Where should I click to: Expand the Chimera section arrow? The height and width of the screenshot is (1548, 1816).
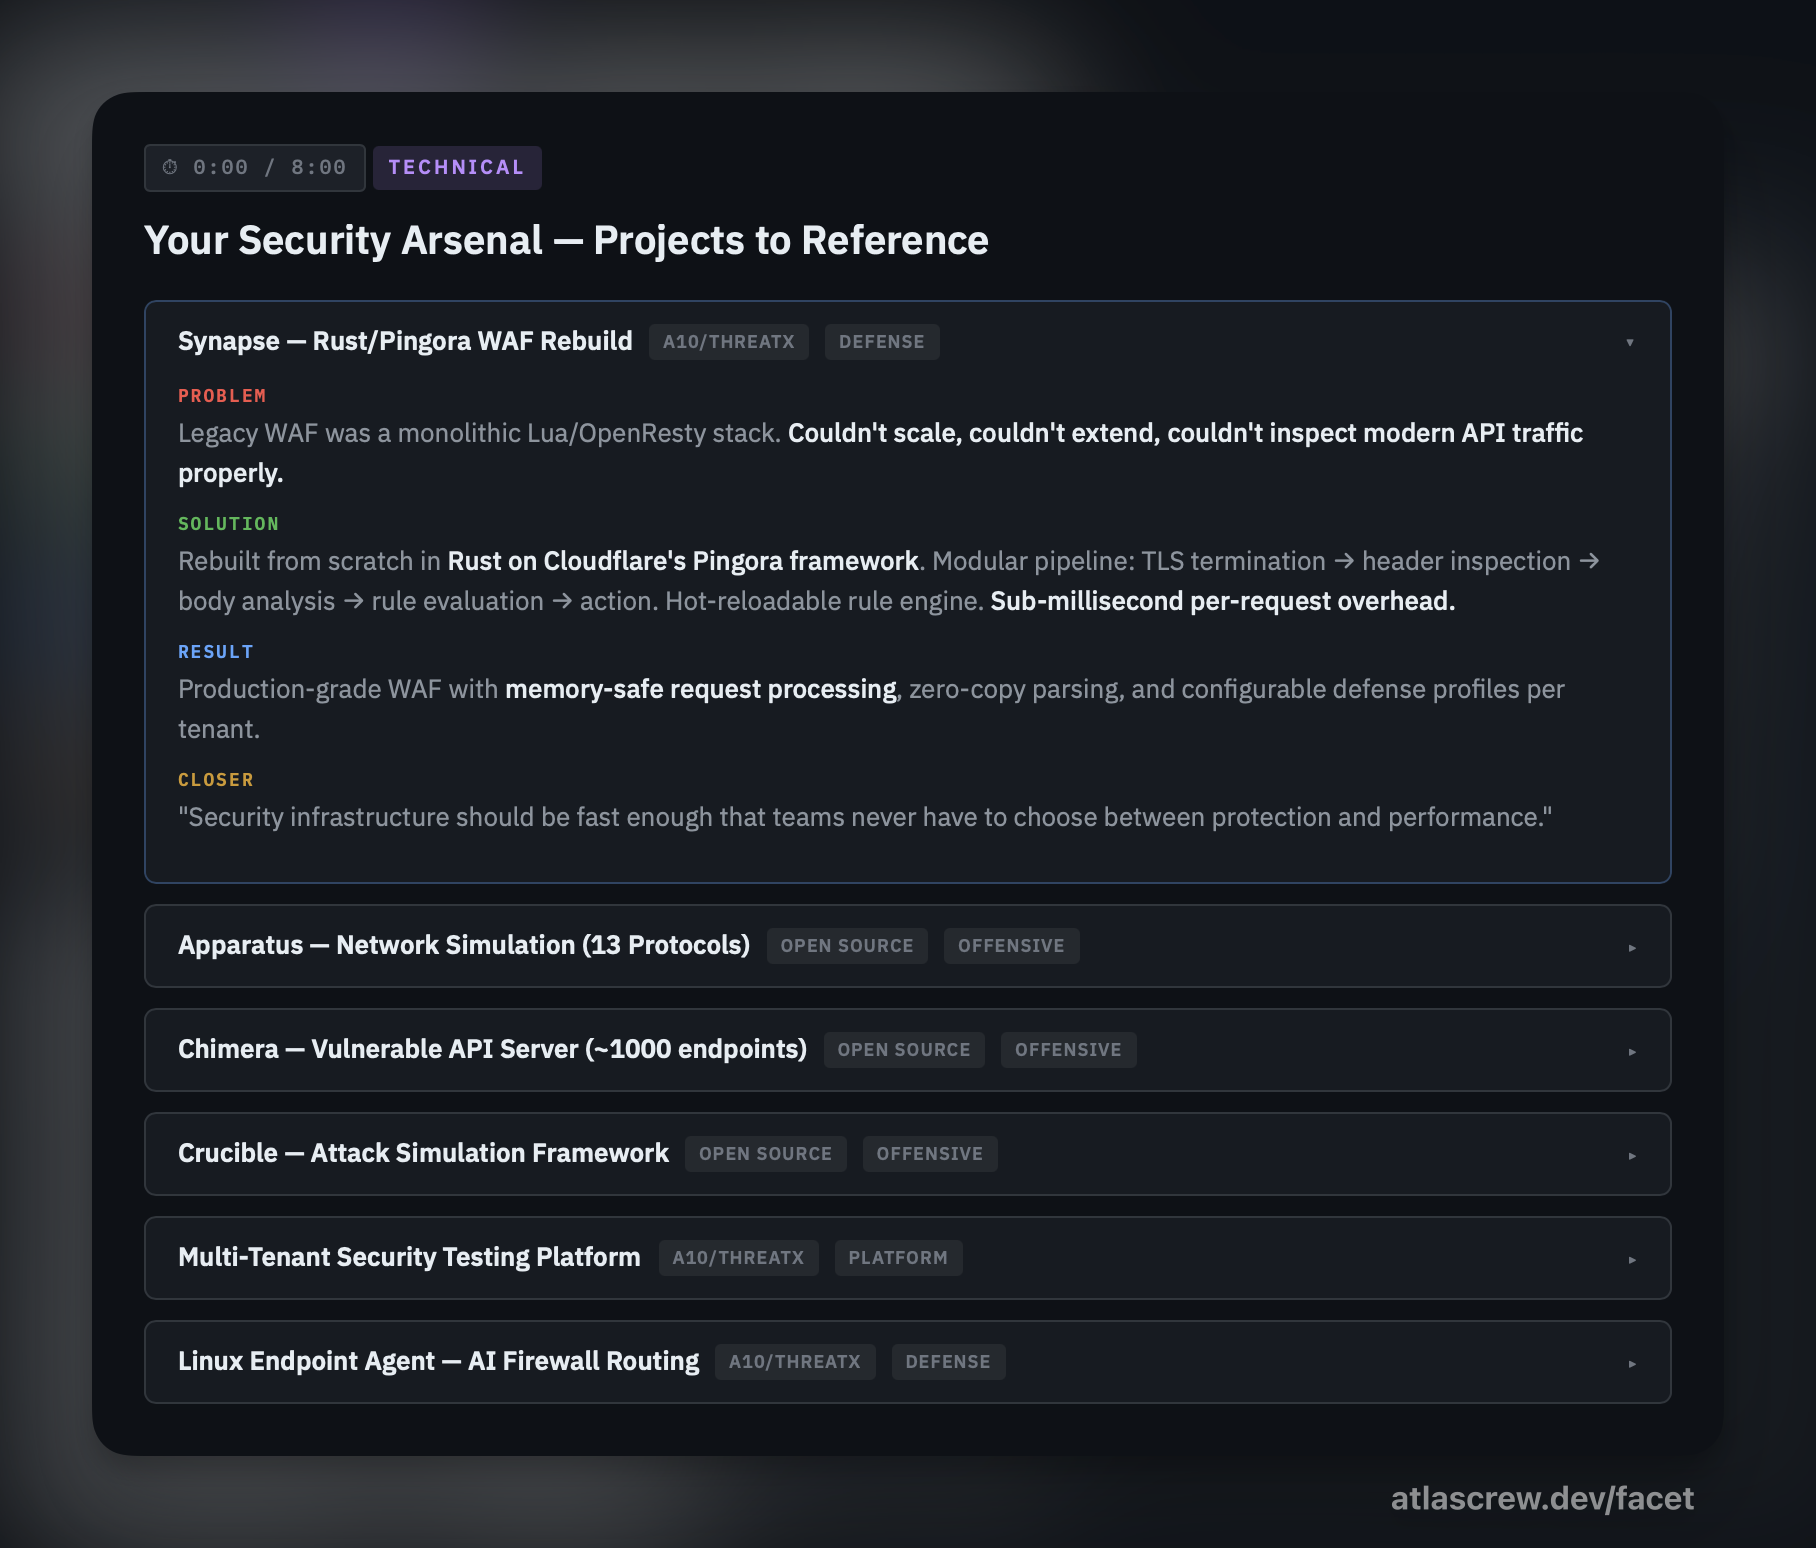click(x=1632, y=1051)
